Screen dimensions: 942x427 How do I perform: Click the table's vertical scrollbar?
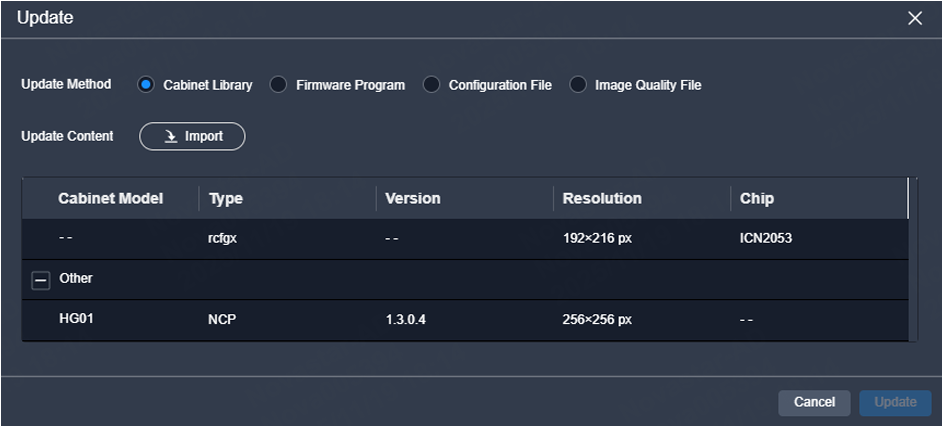click(913, 259)
